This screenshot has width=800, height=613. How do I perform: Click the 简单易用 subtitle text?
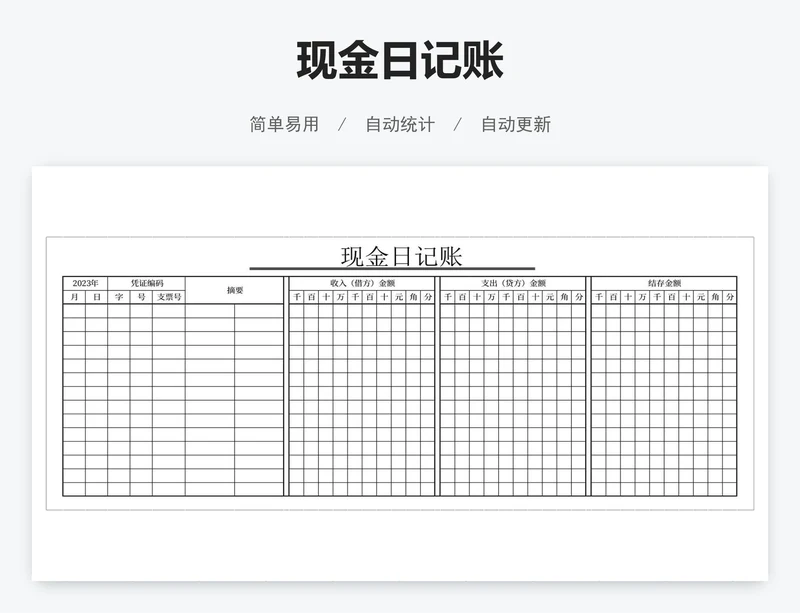pos(284,124)
